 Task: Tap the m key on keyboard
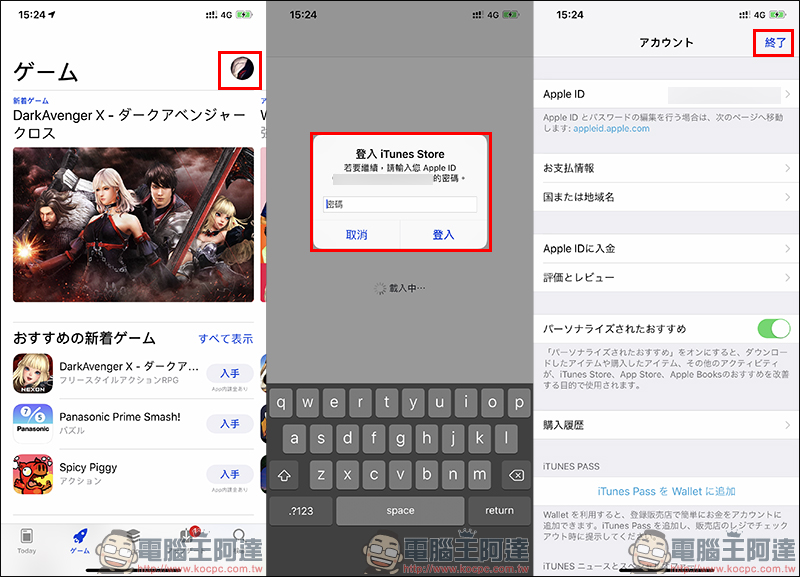[480, 475]
